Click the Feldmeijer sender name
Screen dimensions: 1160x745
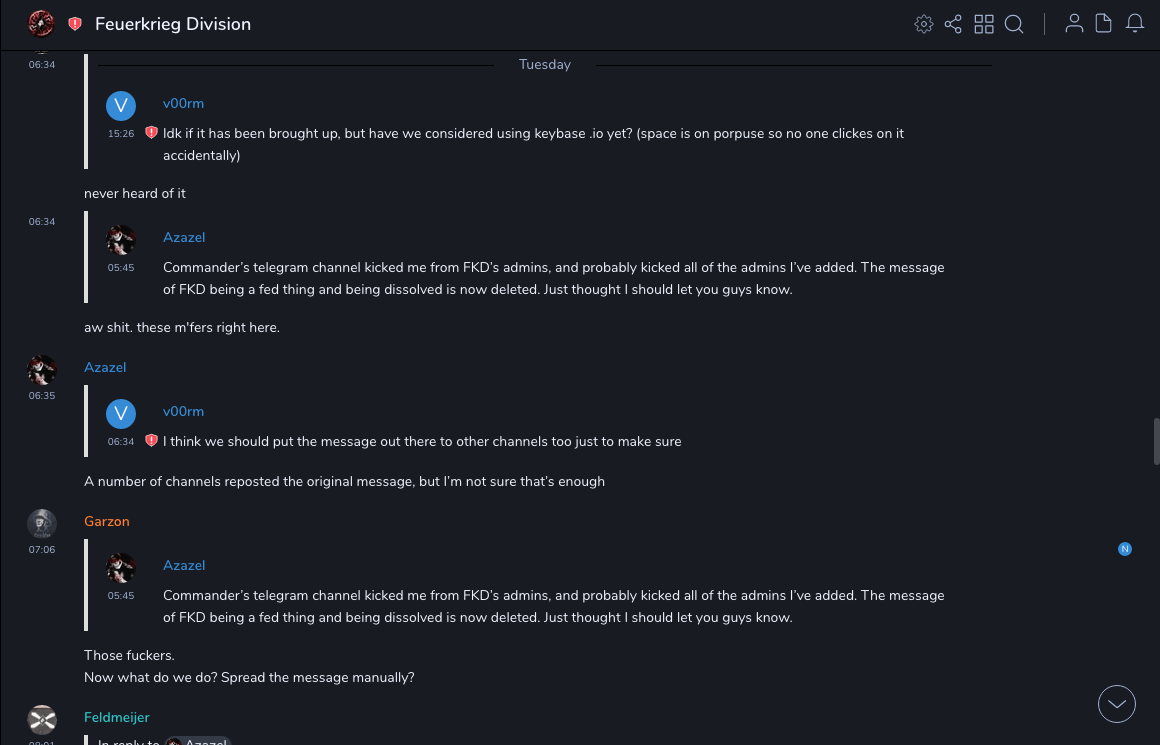[117, 717]
